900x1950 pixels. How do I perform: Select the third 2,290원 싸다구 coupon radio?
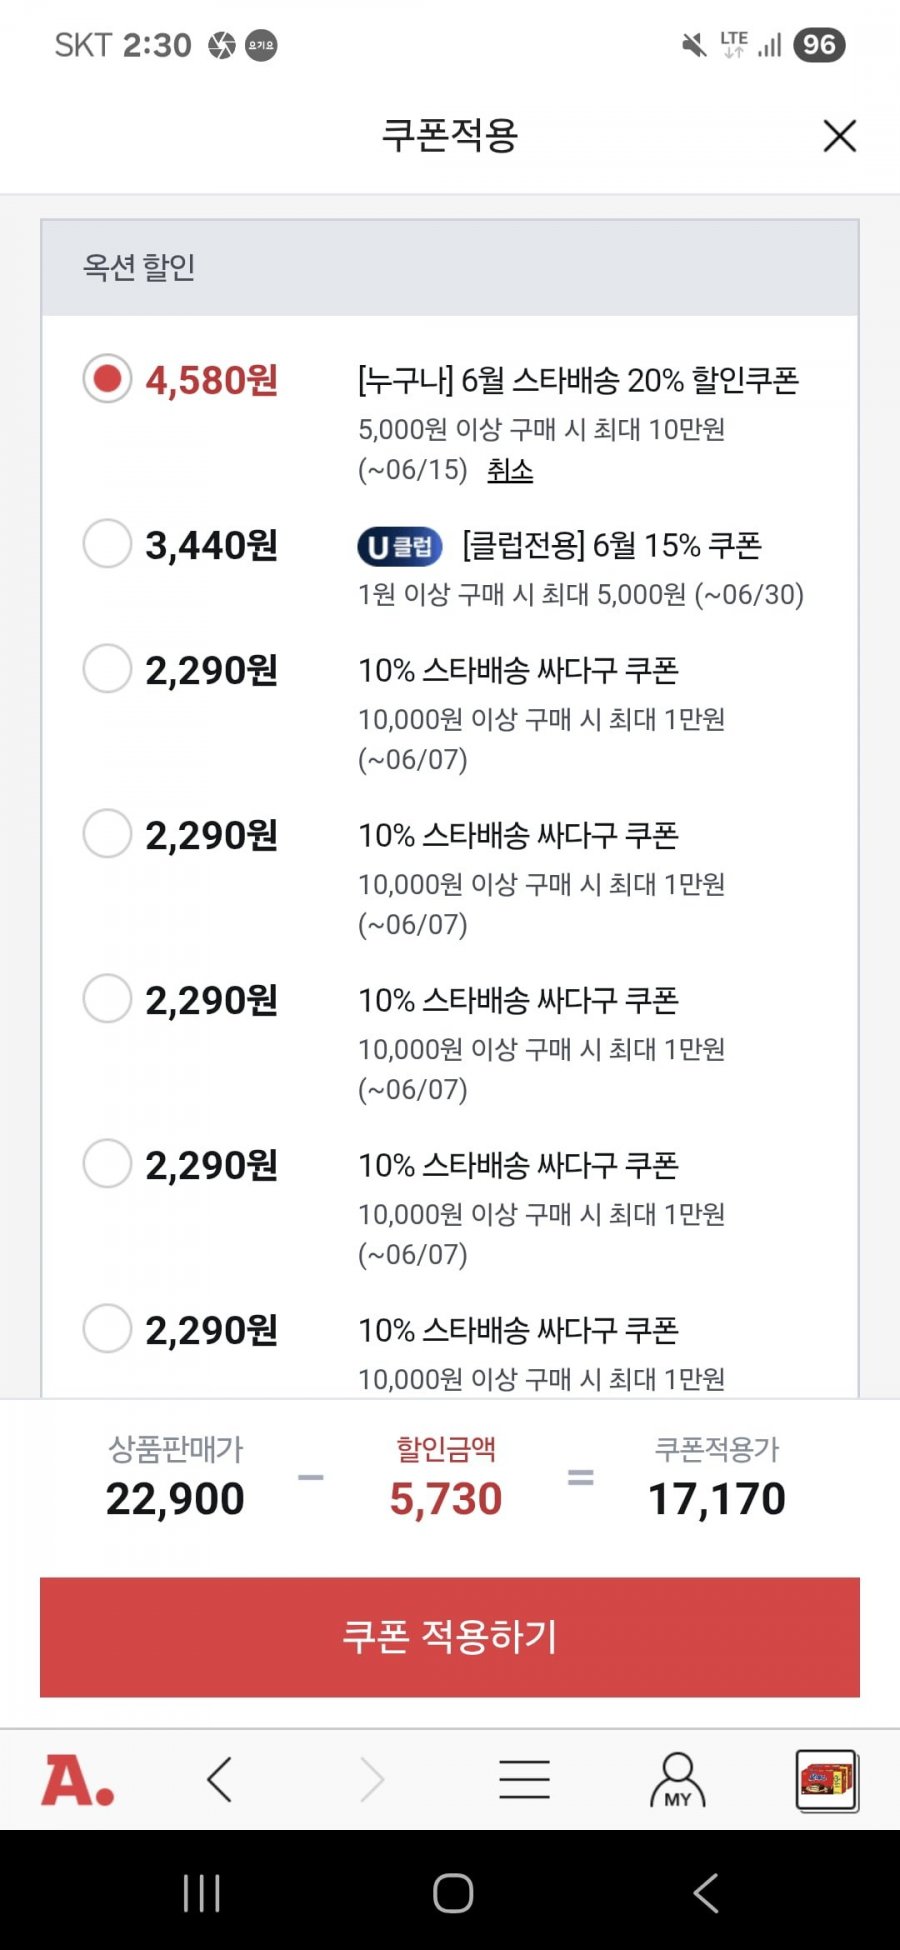107,999
